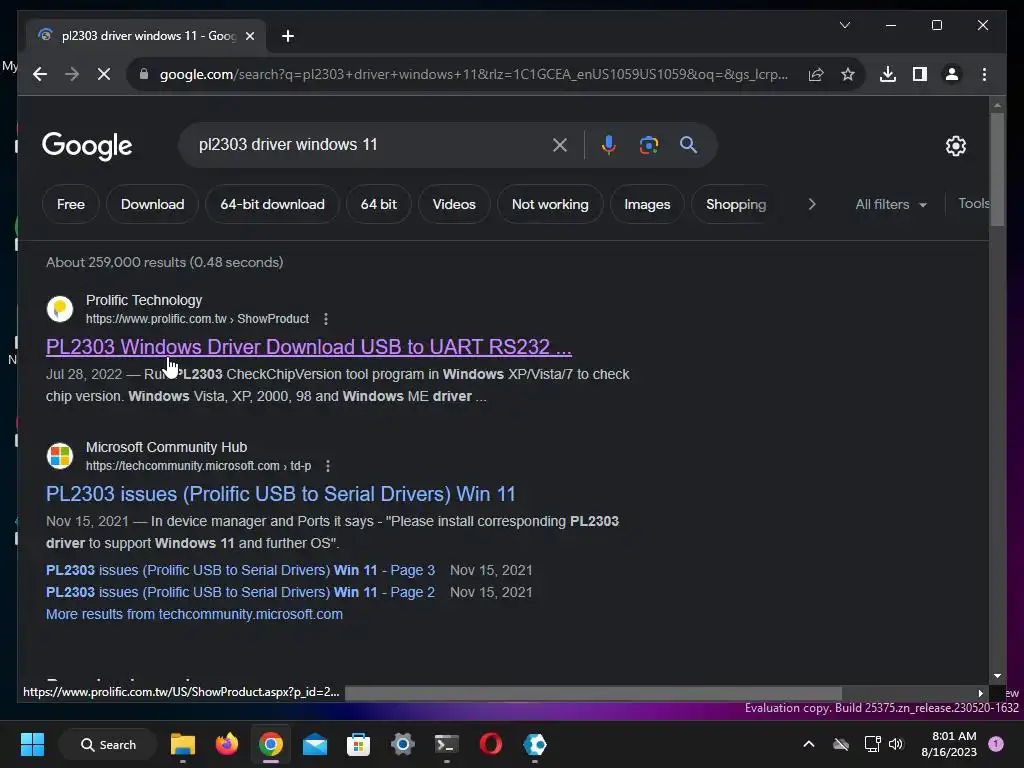1024x768 pixels.
Task: Go back to the previous page
Action: point(40,74)
